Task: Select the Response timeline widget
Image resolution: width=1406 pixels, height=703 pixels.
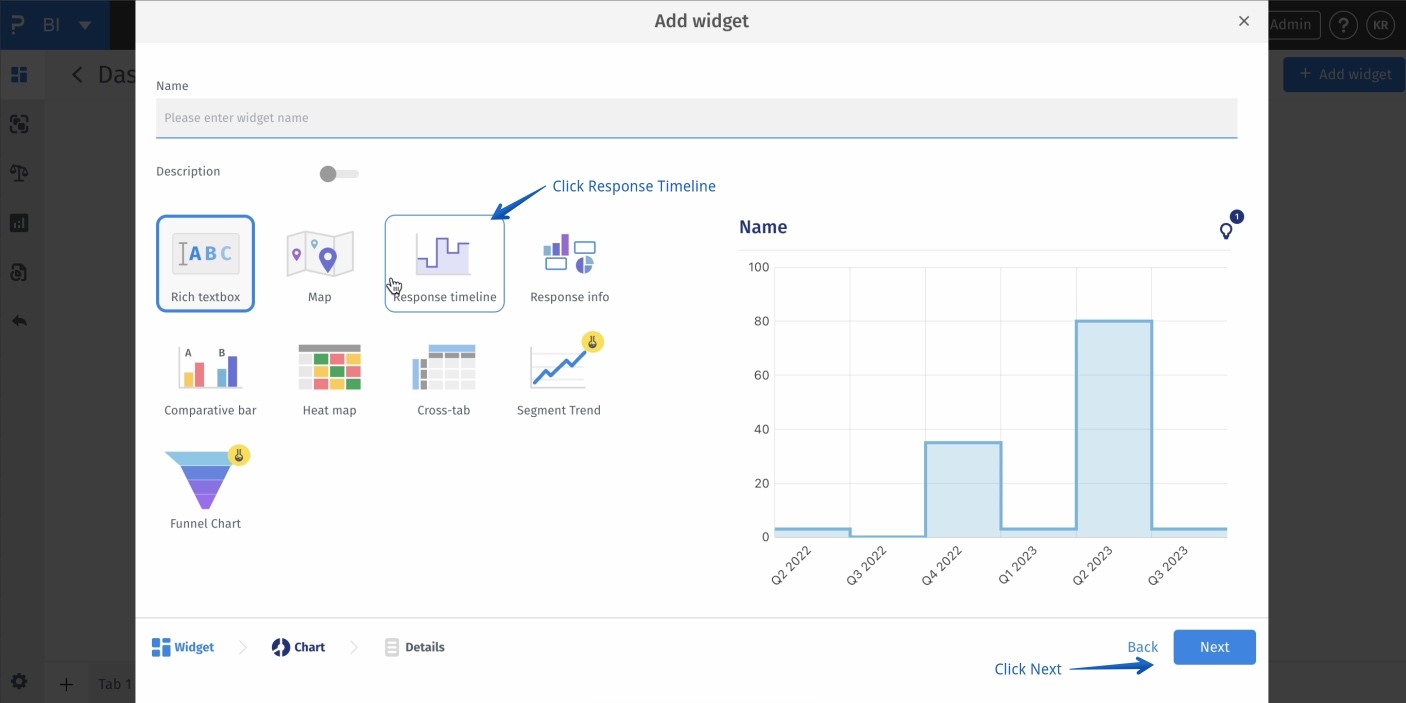Action: (444, 264)
